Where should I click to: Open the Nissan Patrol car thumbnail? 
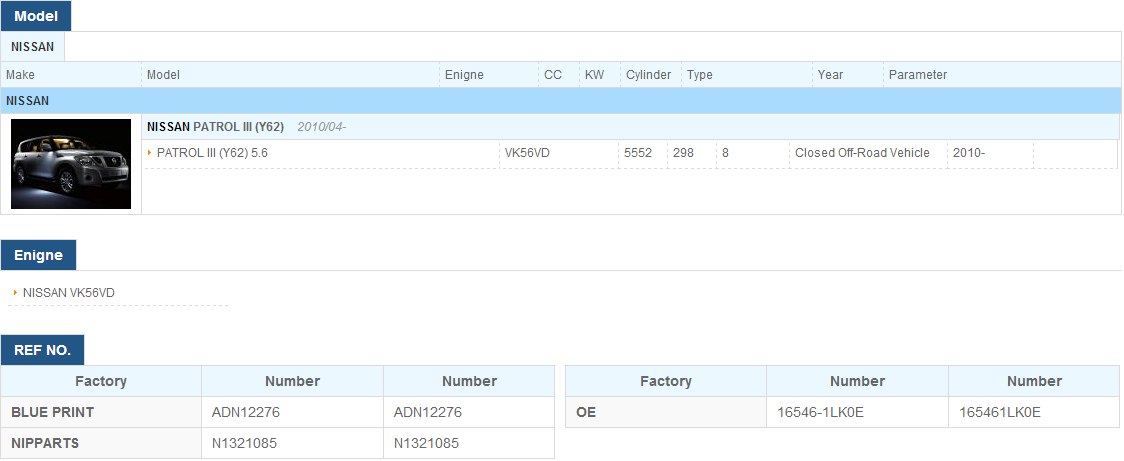71,163
